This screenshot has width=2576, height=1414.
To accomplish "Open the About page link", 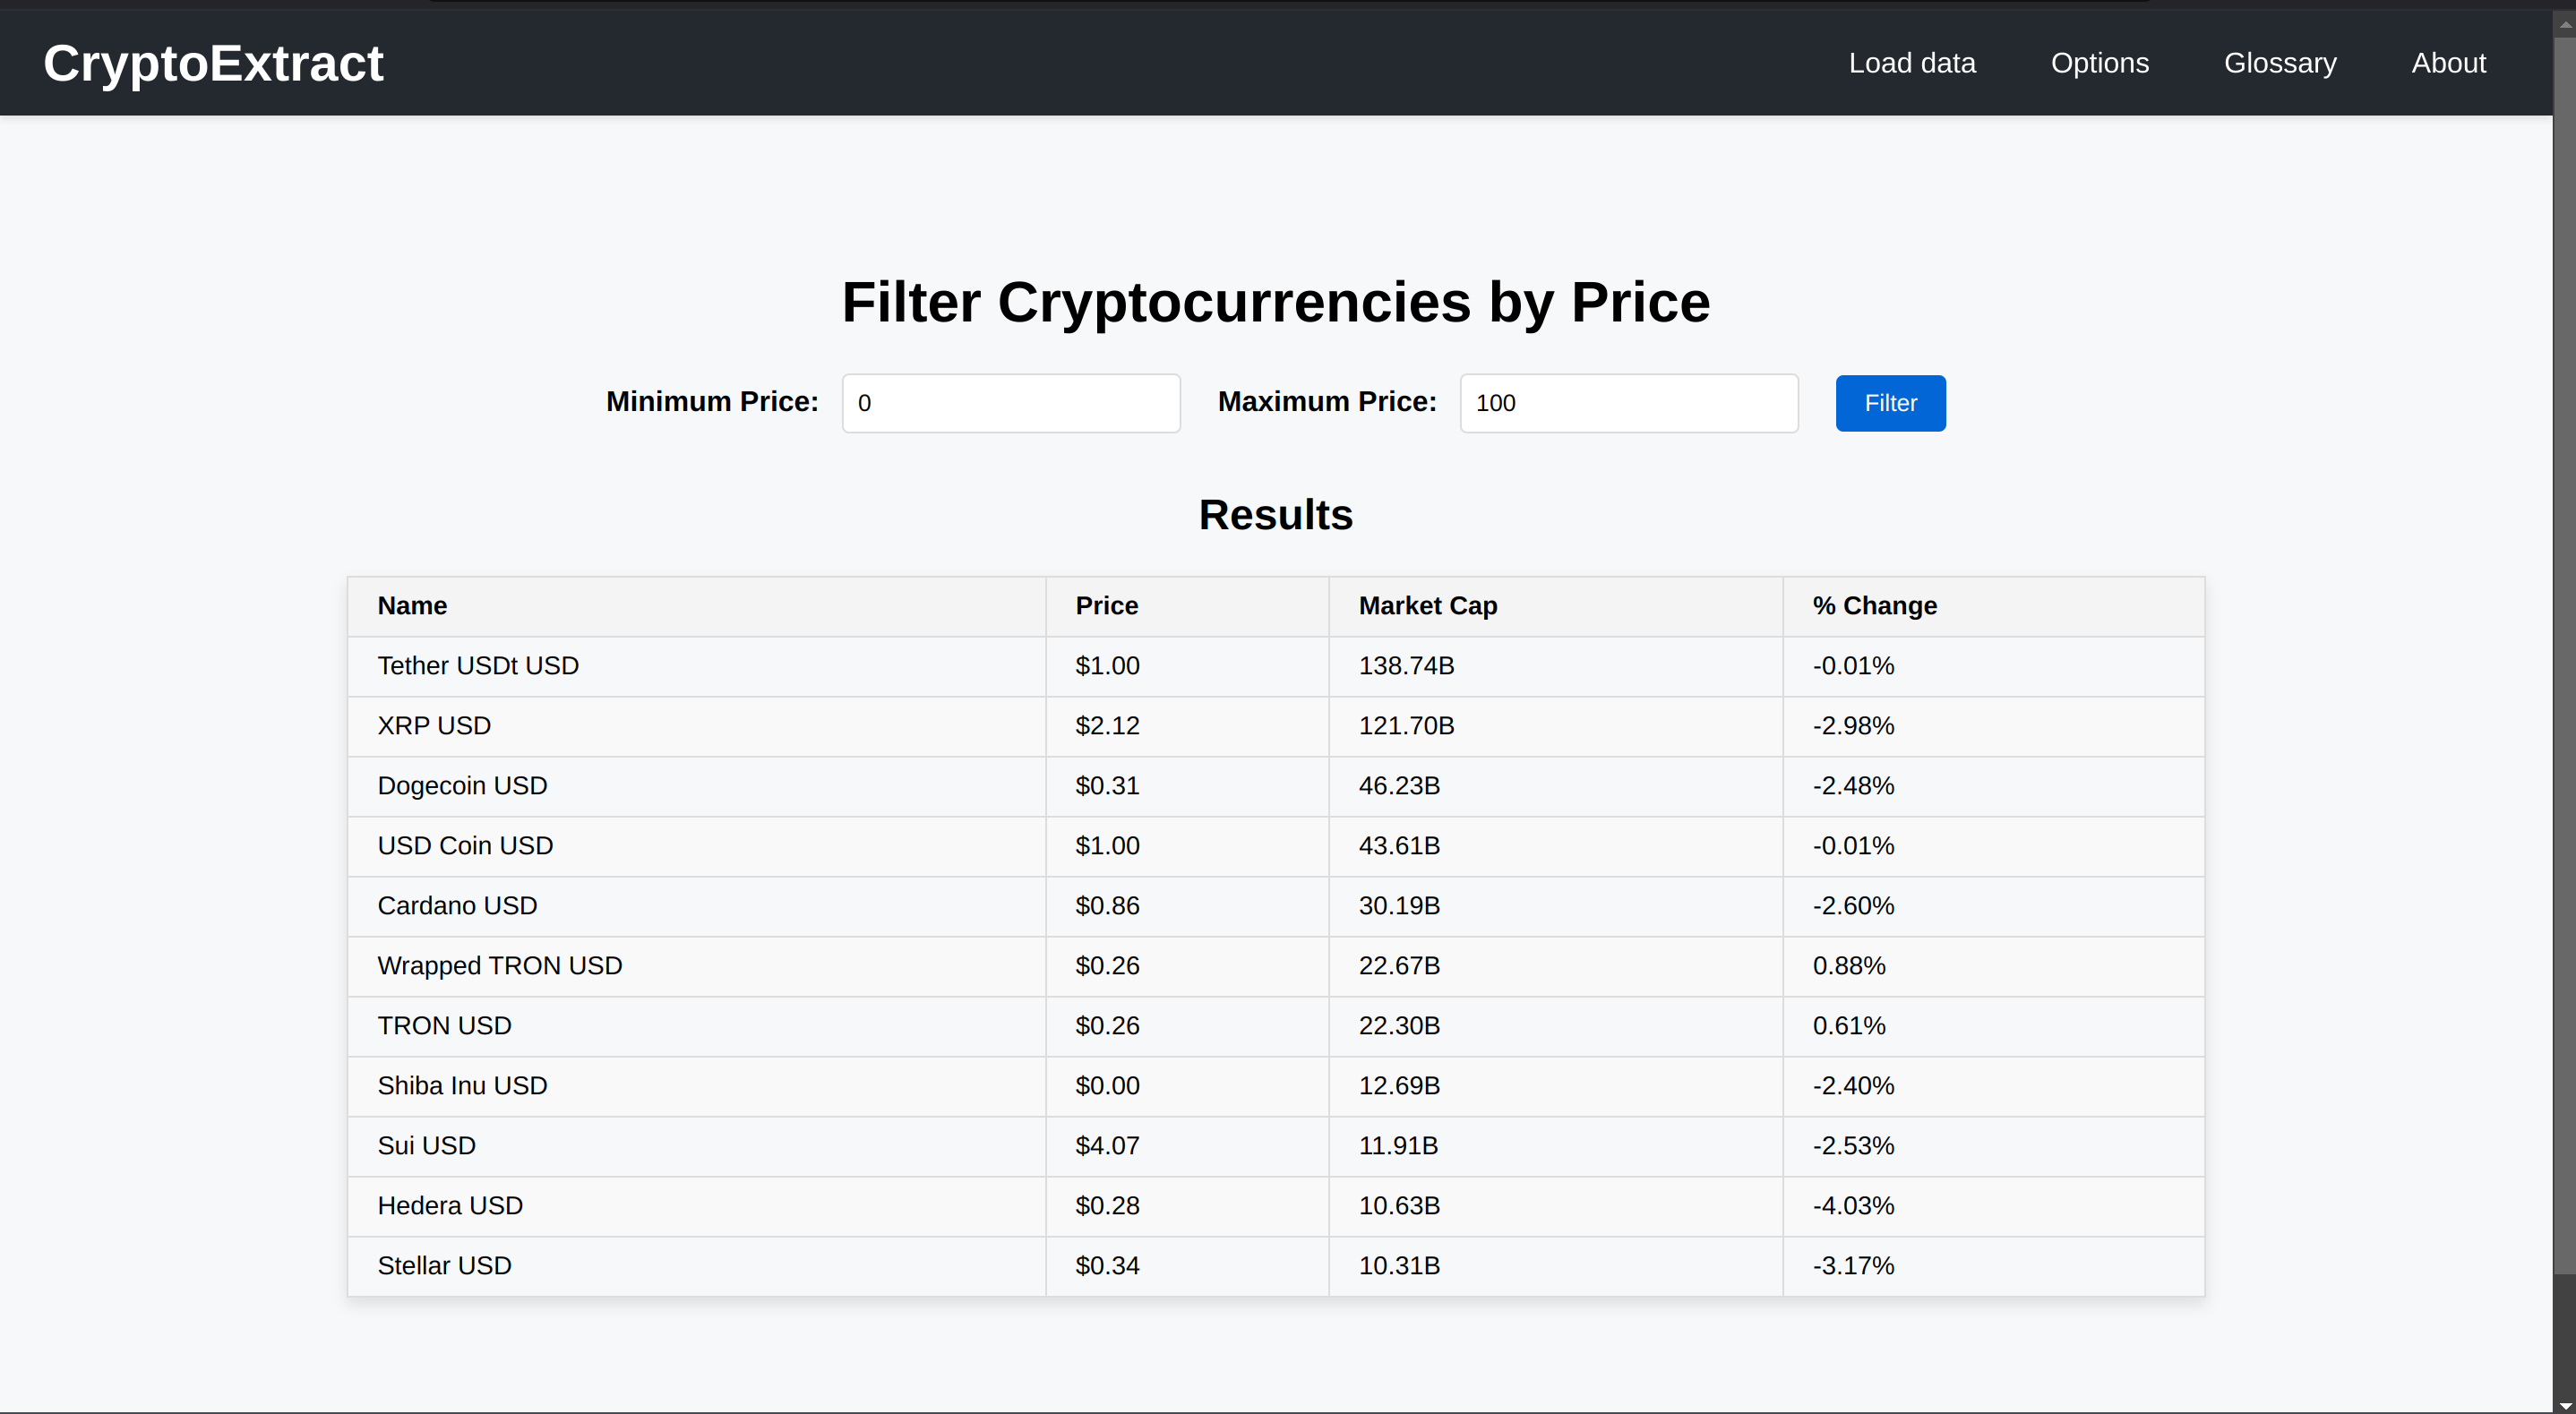I will click(2447, 63).
